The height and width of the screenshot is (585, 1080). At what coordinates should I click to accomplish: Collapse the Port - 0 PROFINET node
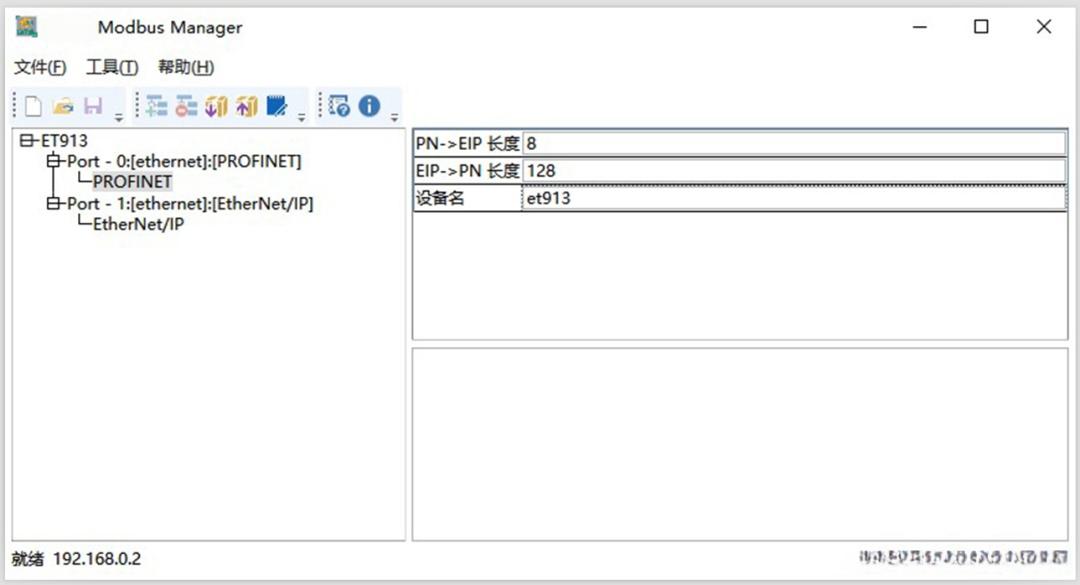coord(53,161)
